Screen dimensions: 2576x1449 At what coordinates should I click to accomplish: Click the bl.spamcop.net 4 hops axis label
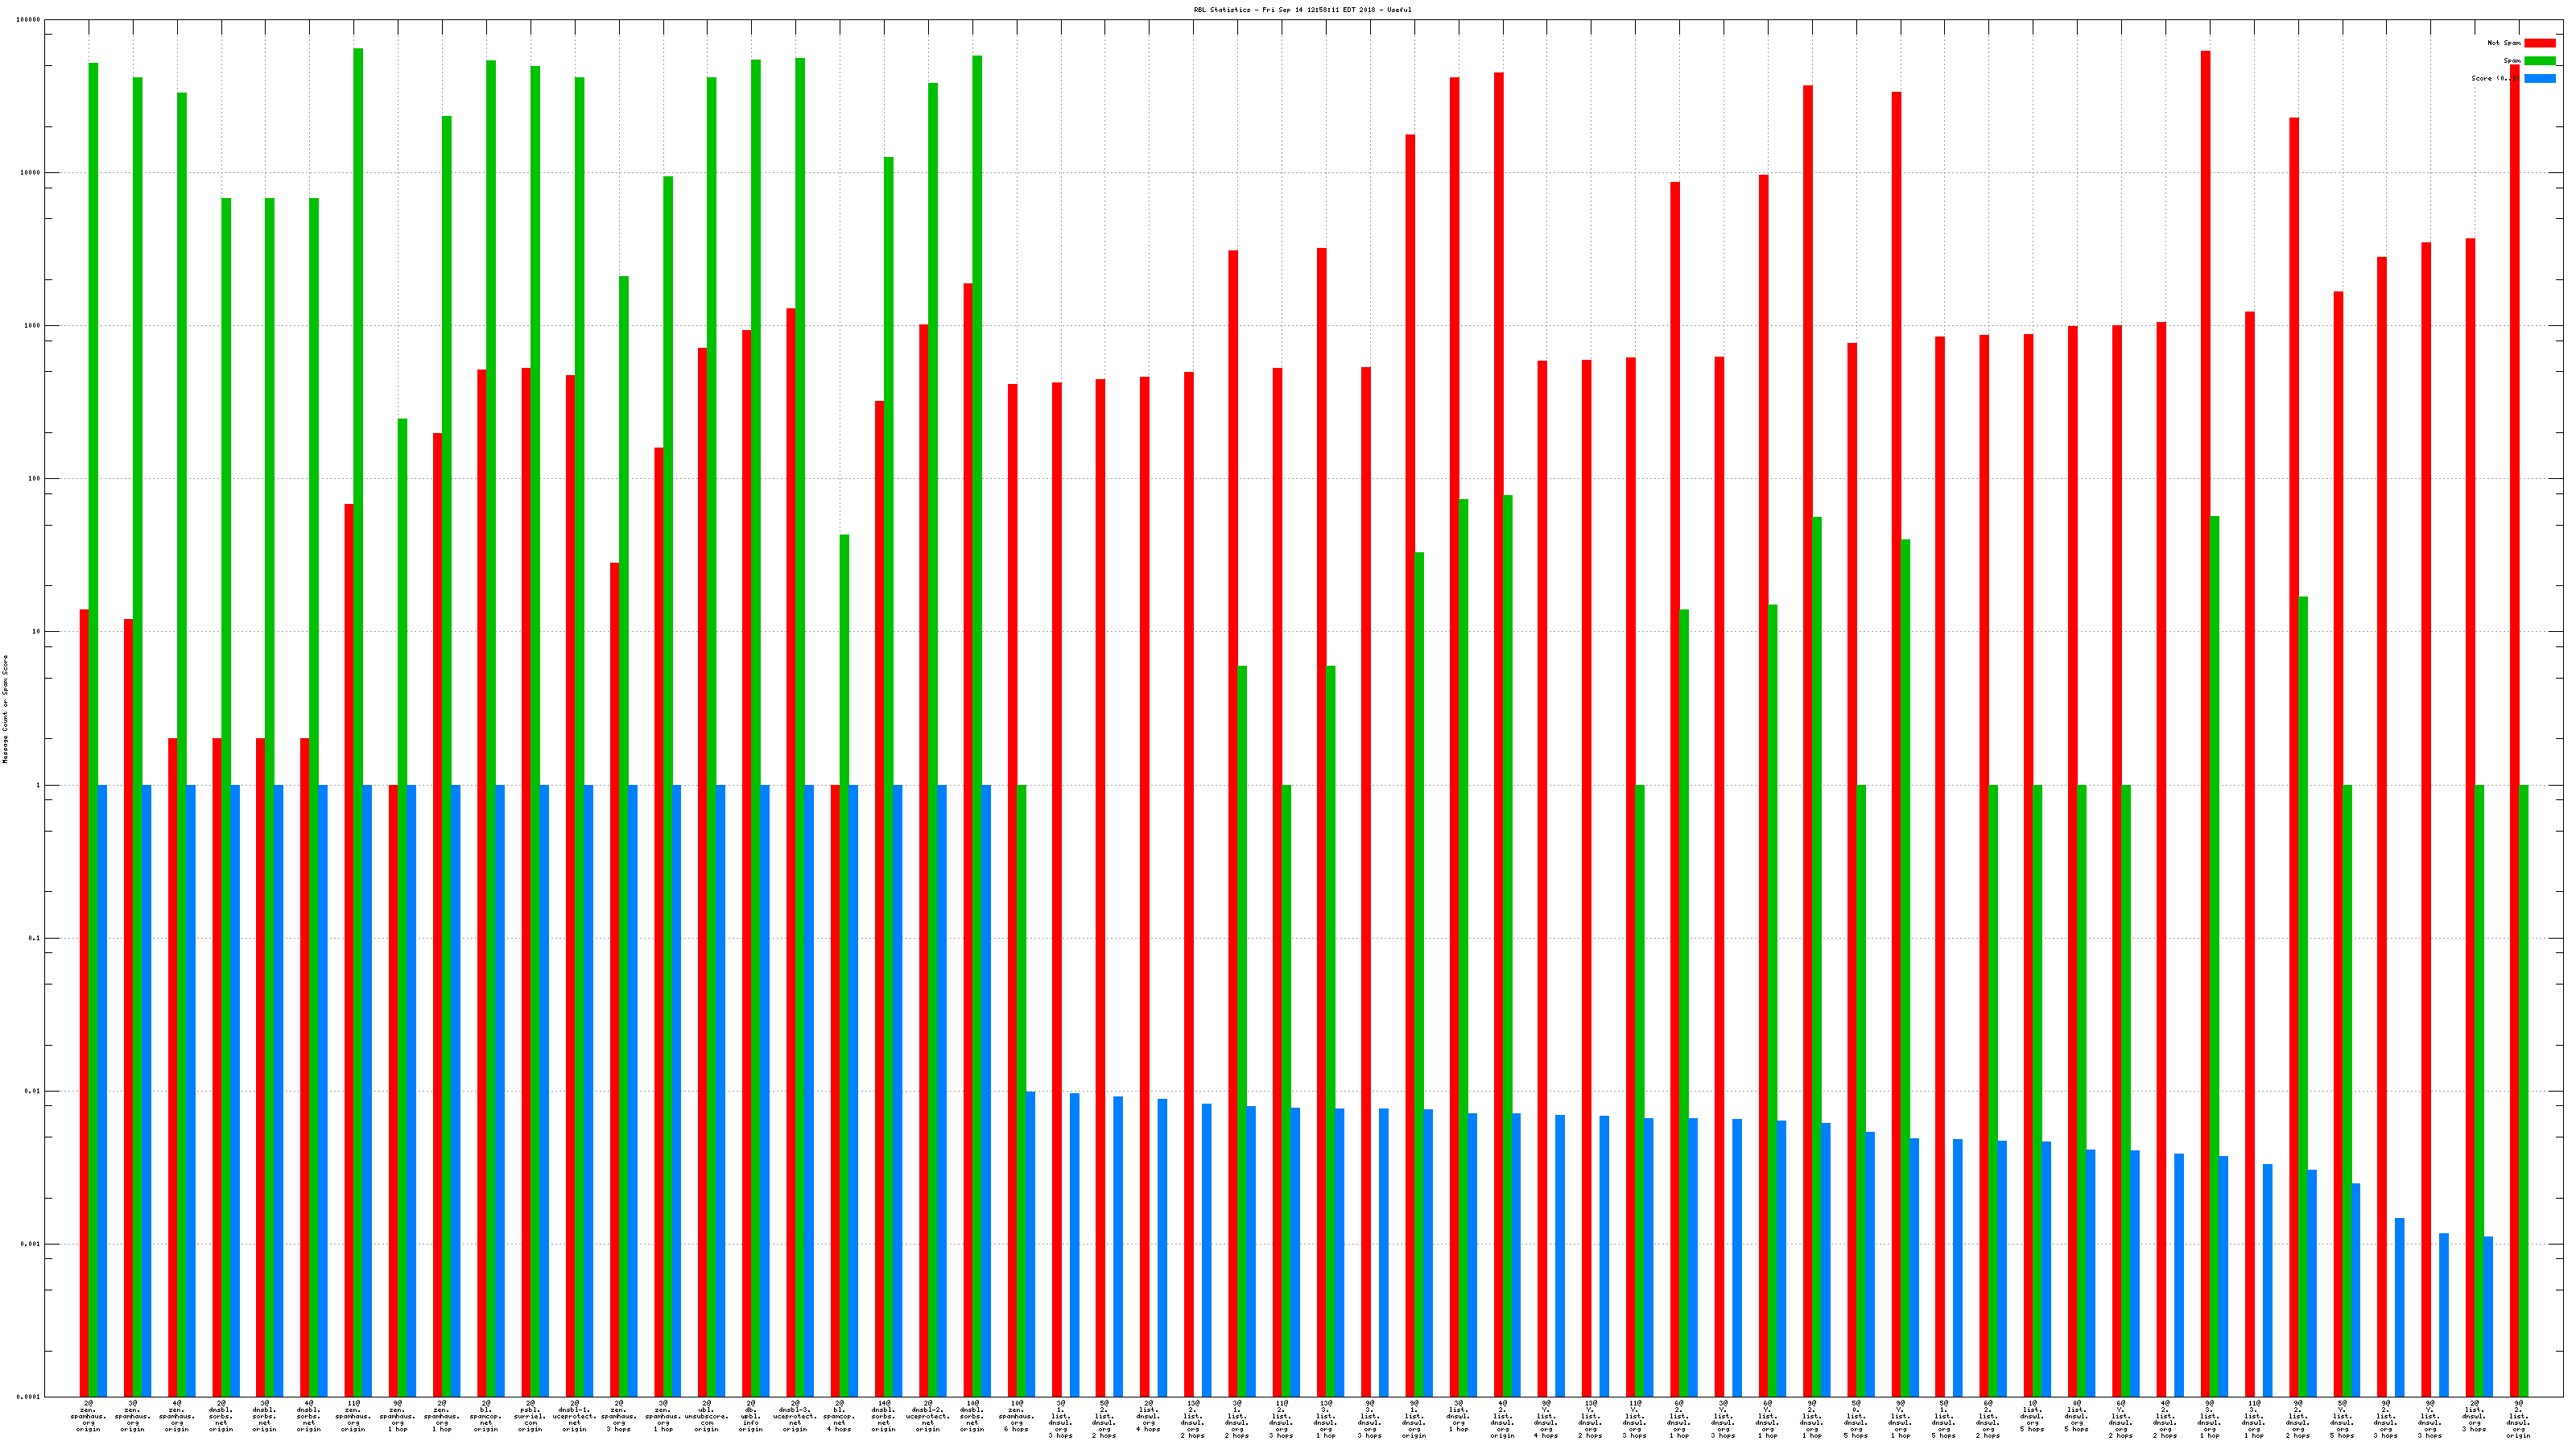click(x=839, y=1416)
